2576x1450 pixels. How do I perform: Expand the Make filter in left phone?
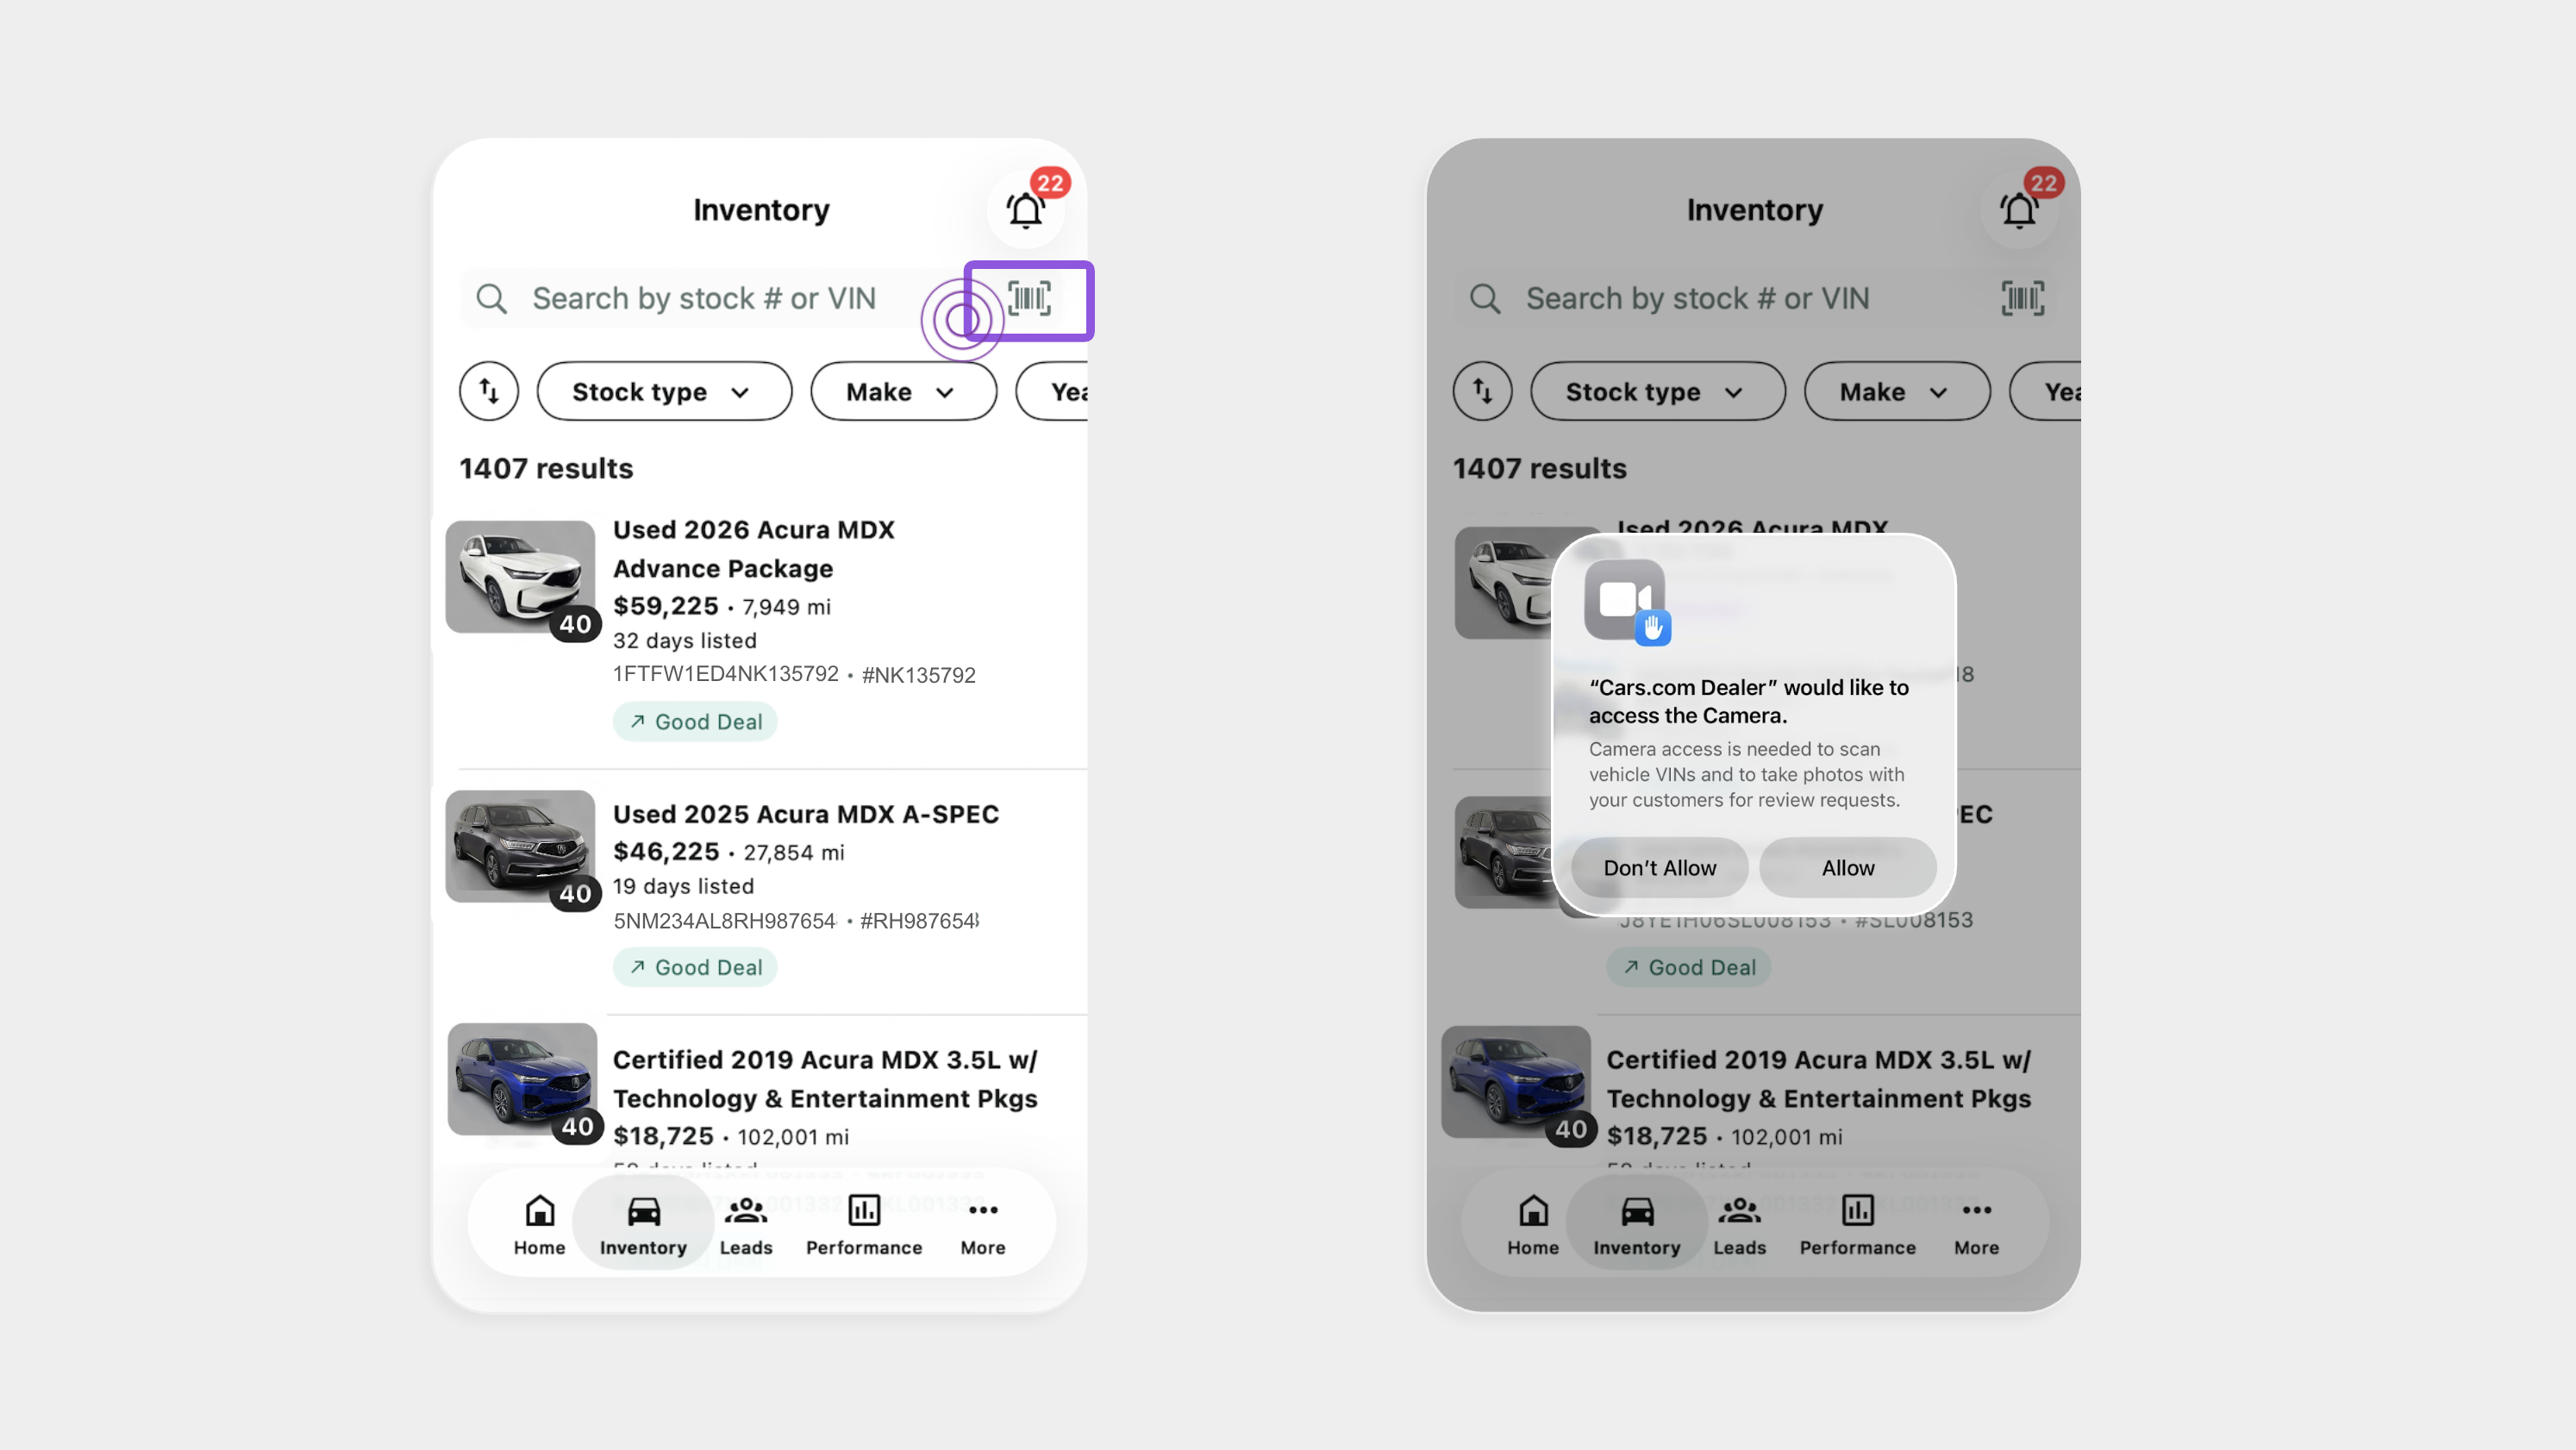point(903,391)
